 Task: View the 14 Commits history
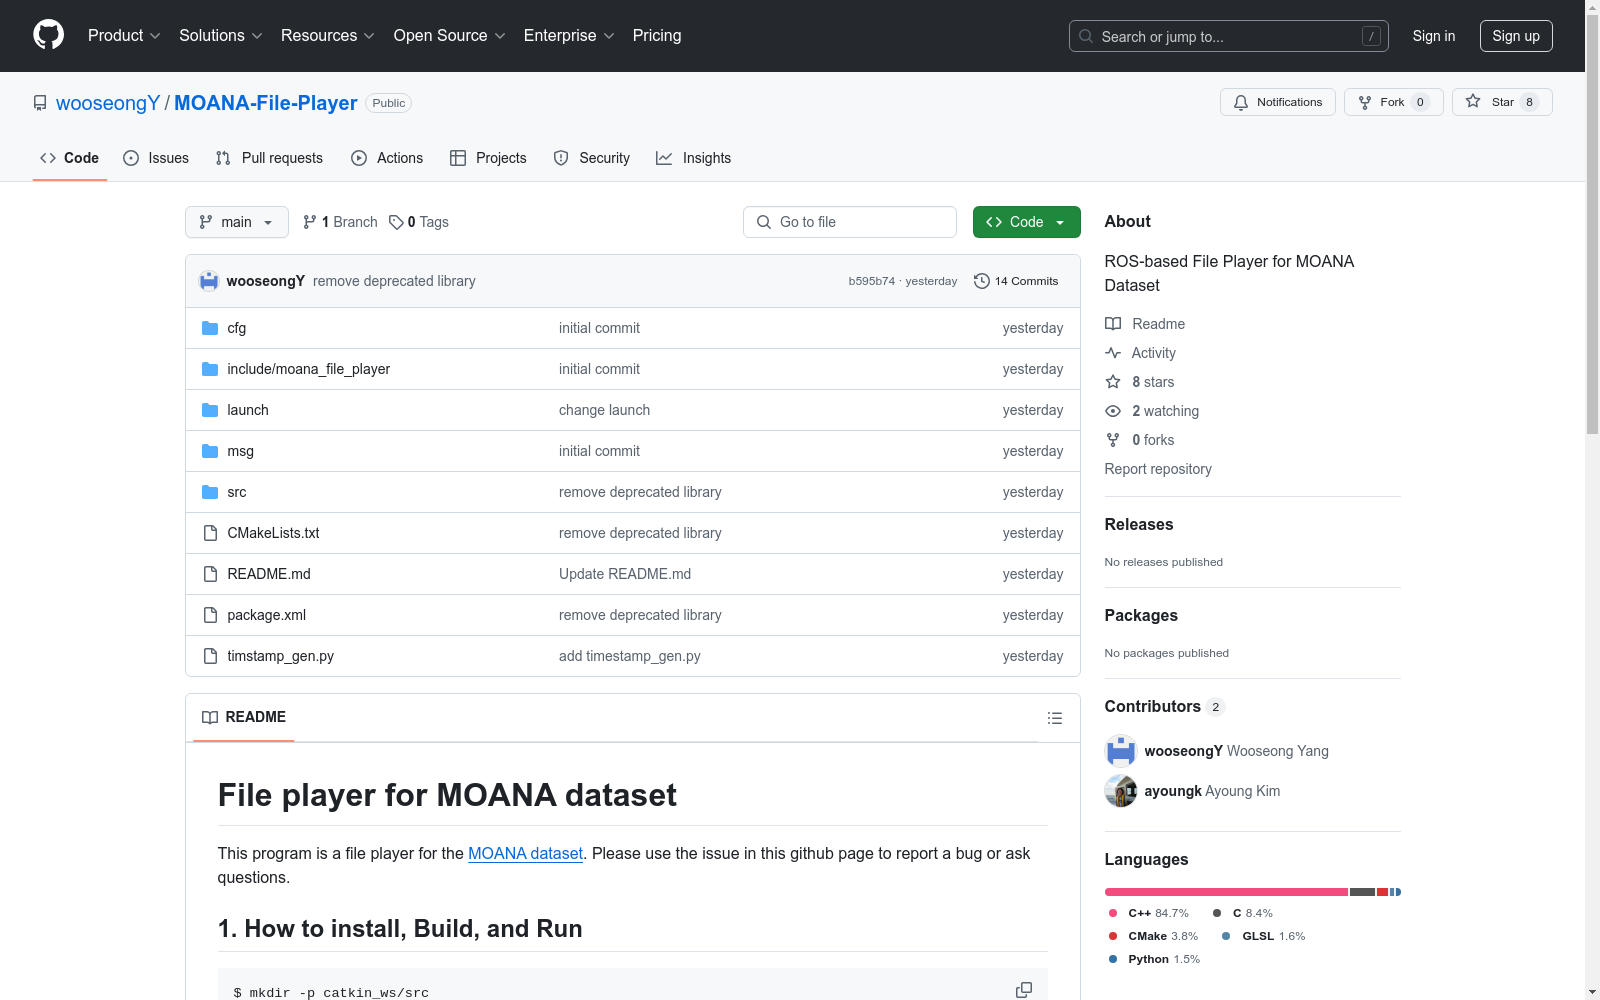(x=1016, y=281)
